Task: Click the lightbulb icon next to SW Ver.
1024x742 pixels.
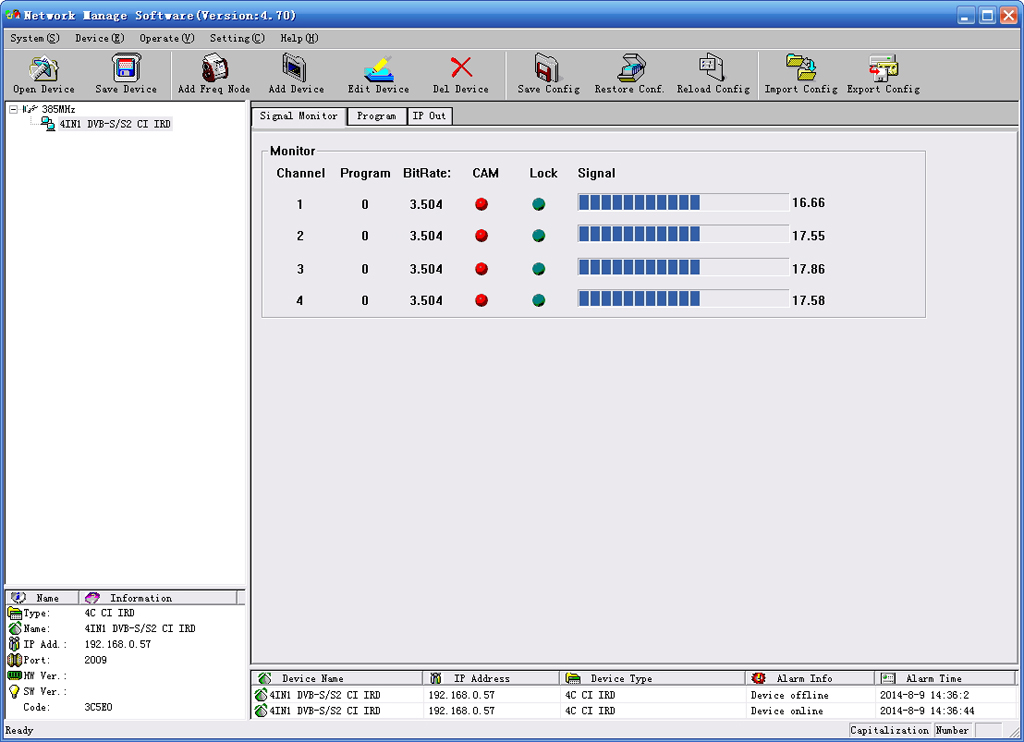Action: (x=14, y=692)
